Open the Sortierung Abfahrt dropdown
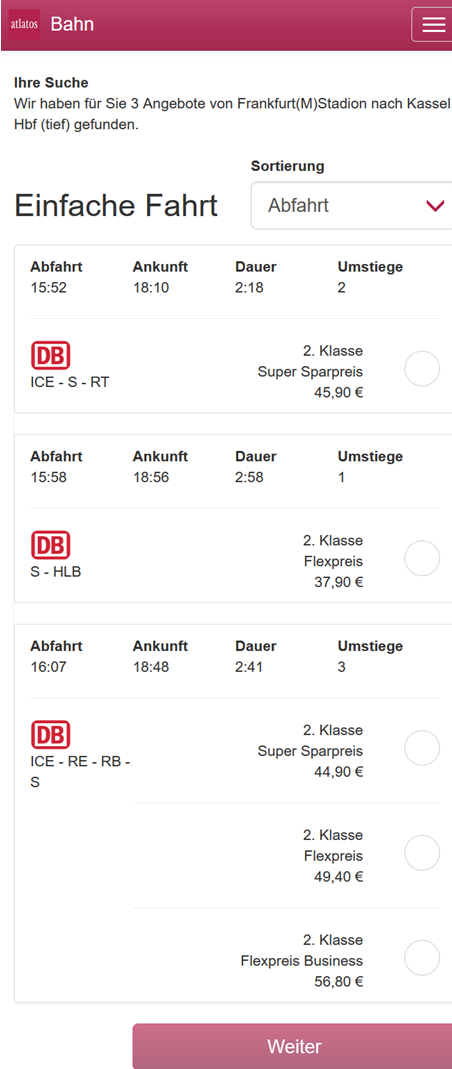This screenshot has width=452, height=1069. pyautogui.click(x=351, y=205)
